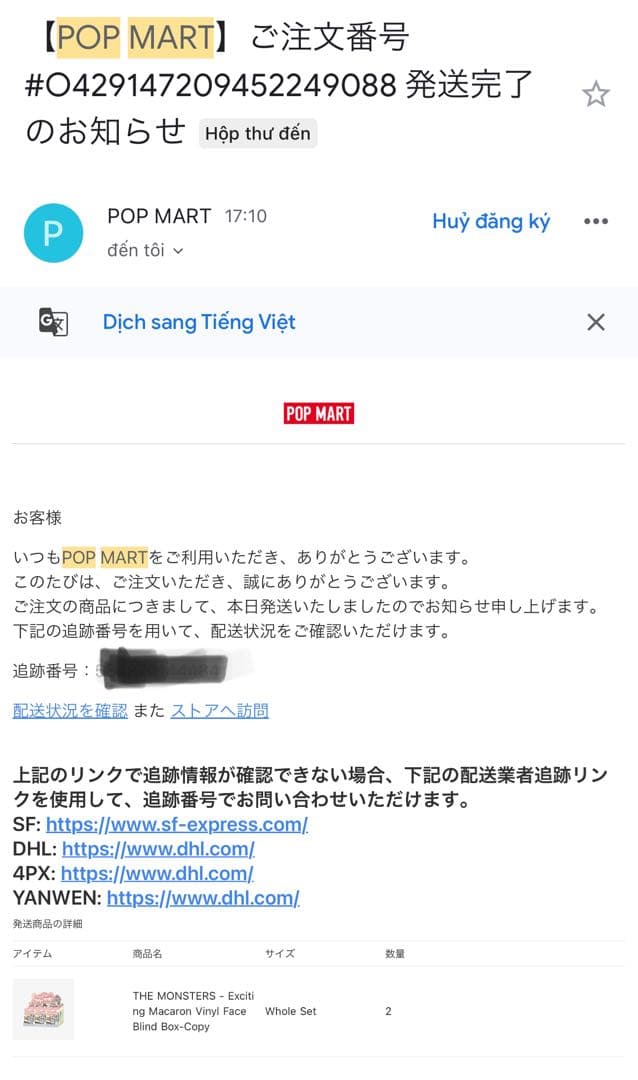Open the SF sf-express.com link
The height and width of the screenshot is (1080, 638).
[177, 824]
